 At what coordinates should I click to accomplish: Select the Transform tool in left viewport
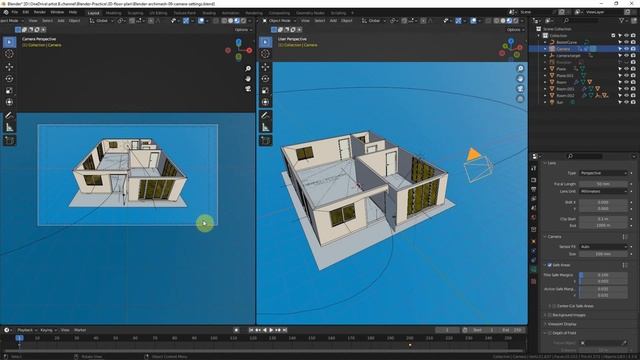pos(9,102)
